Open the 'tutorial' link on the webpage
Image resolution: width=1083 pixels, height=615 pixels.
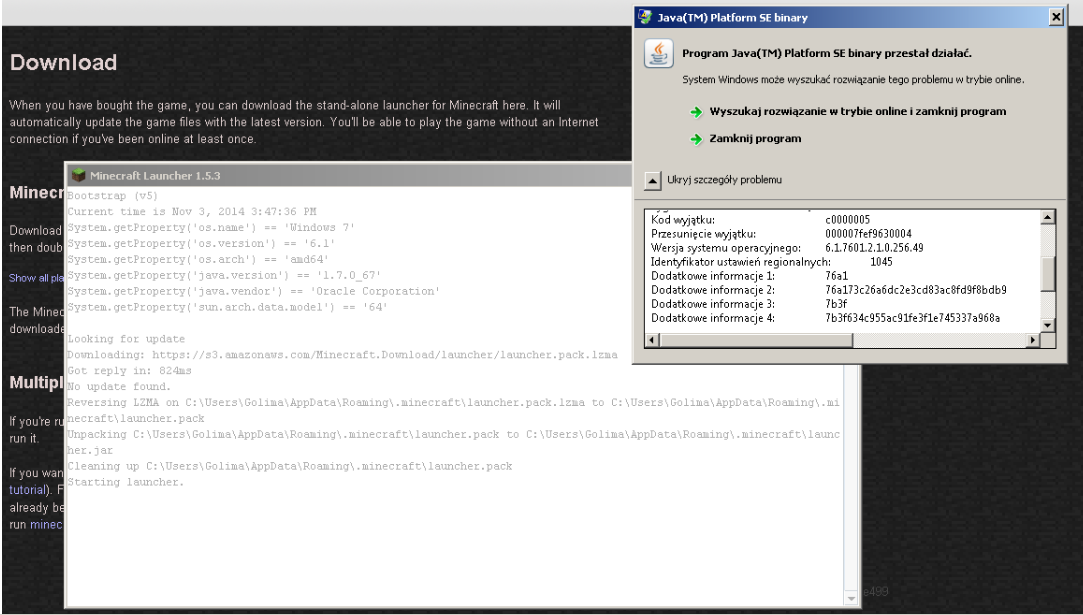pos(27,490)
